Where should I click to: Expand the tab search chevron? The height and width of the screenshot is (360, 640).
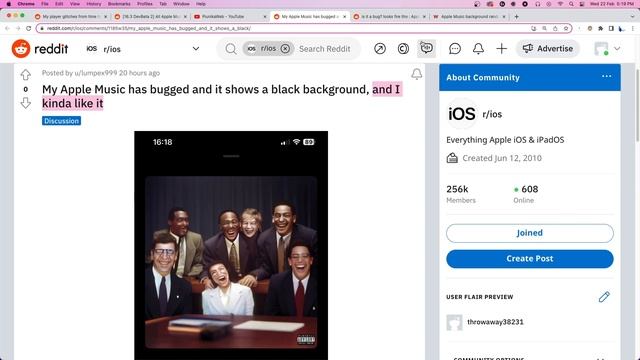click(x=633, y=17)
